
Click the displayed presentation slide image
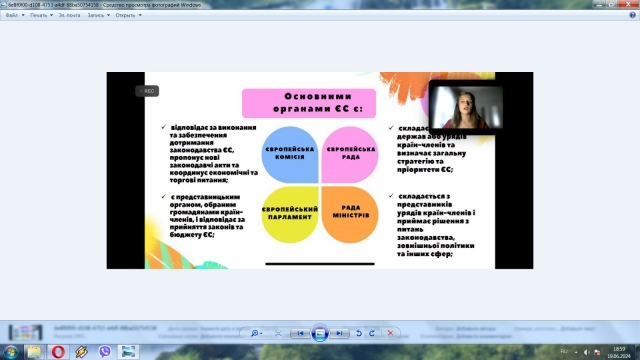320,170
